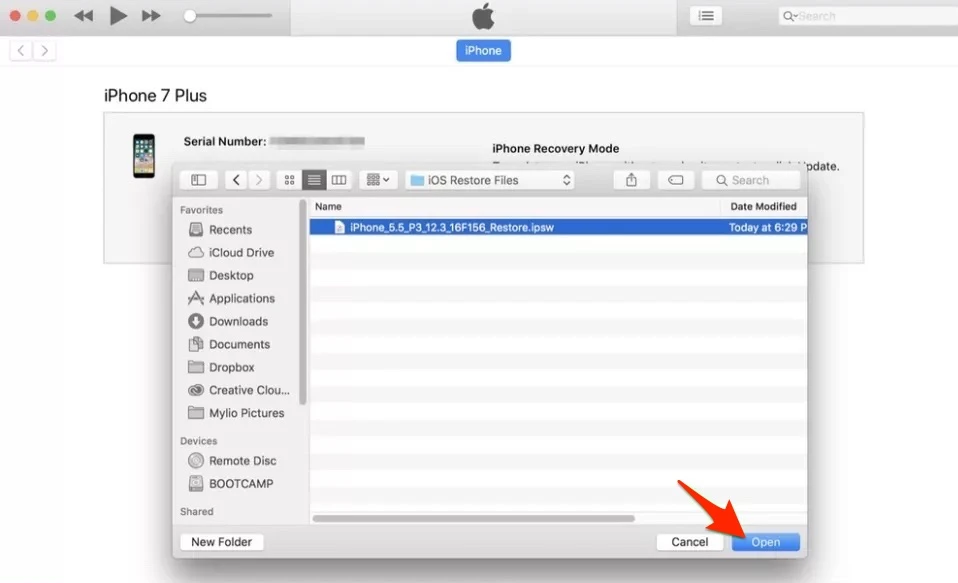
Task: Switch to column view in file dialog
Action: 339,180
